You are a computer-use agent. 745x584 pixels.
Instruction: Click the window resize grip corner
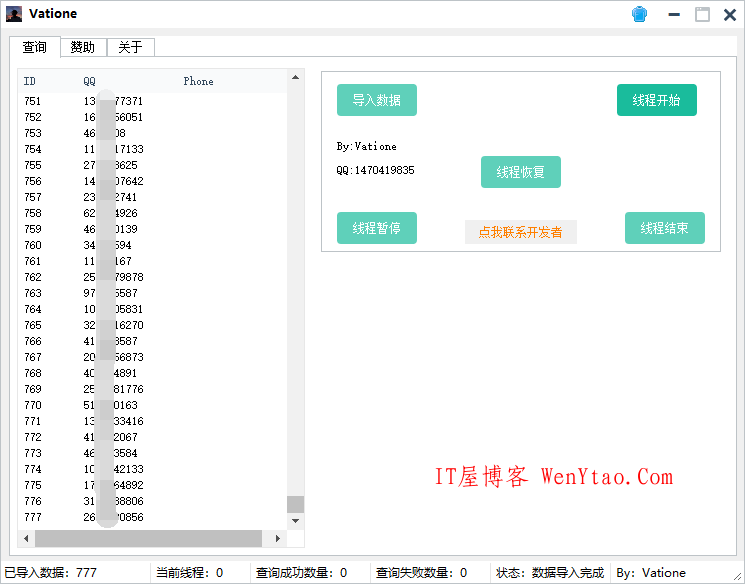737,576
